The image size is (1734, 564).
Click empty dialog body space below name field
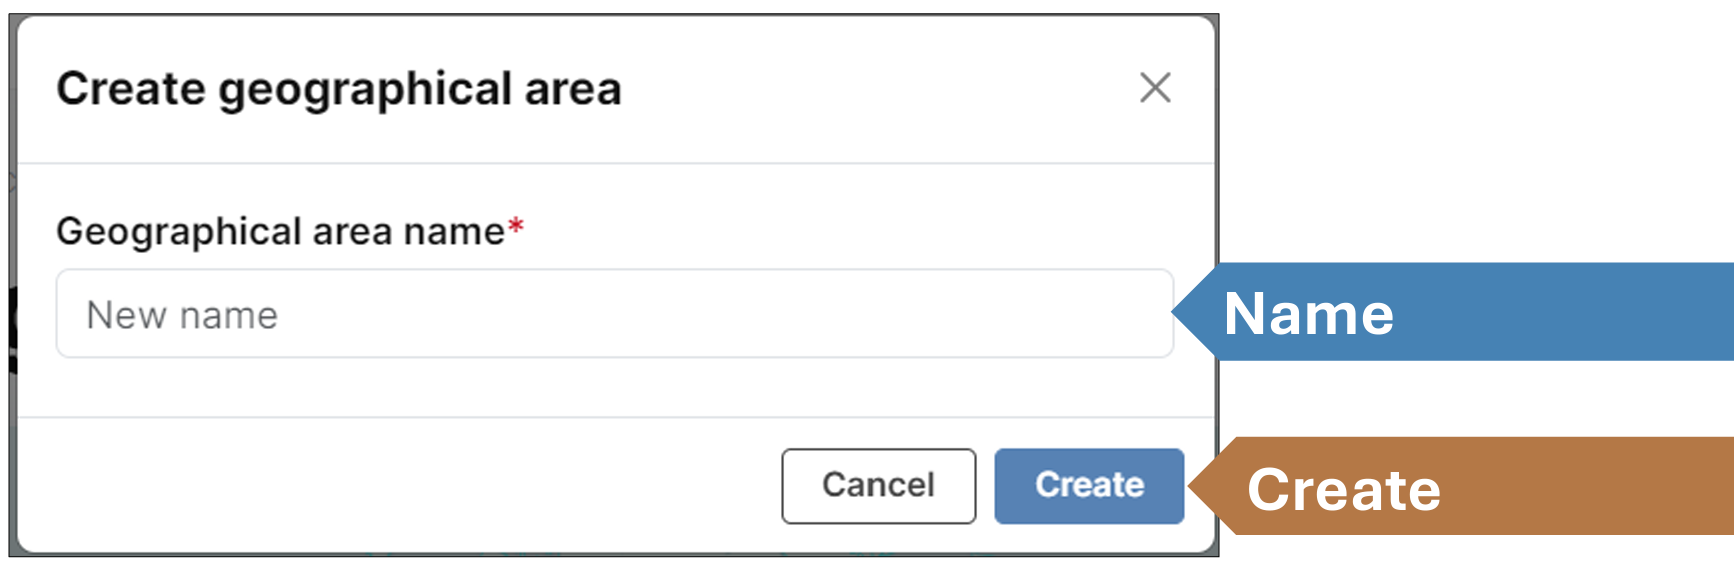[614, 388]
